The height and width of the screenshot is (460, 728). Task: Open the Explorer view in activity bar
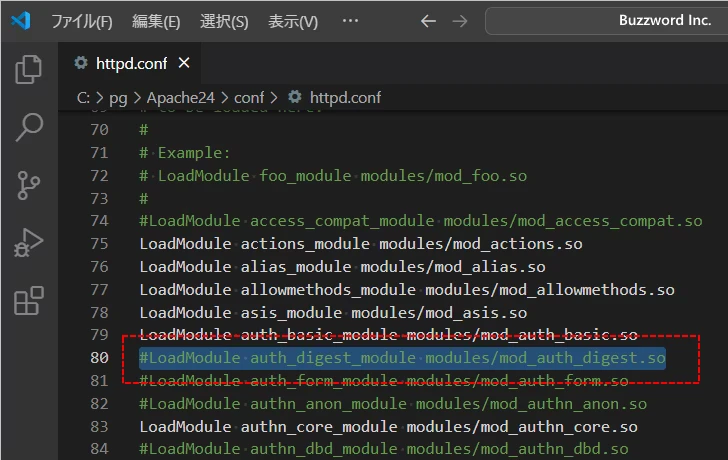tap(29, 70)
